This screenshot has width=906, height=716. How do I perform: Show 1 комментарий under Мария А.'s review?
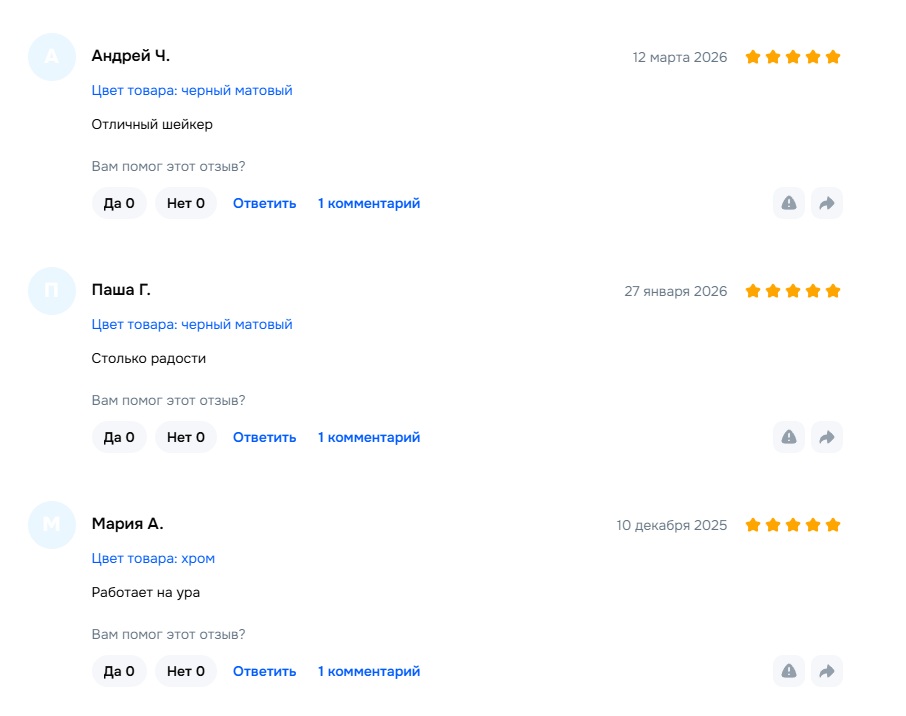point(369,671)
